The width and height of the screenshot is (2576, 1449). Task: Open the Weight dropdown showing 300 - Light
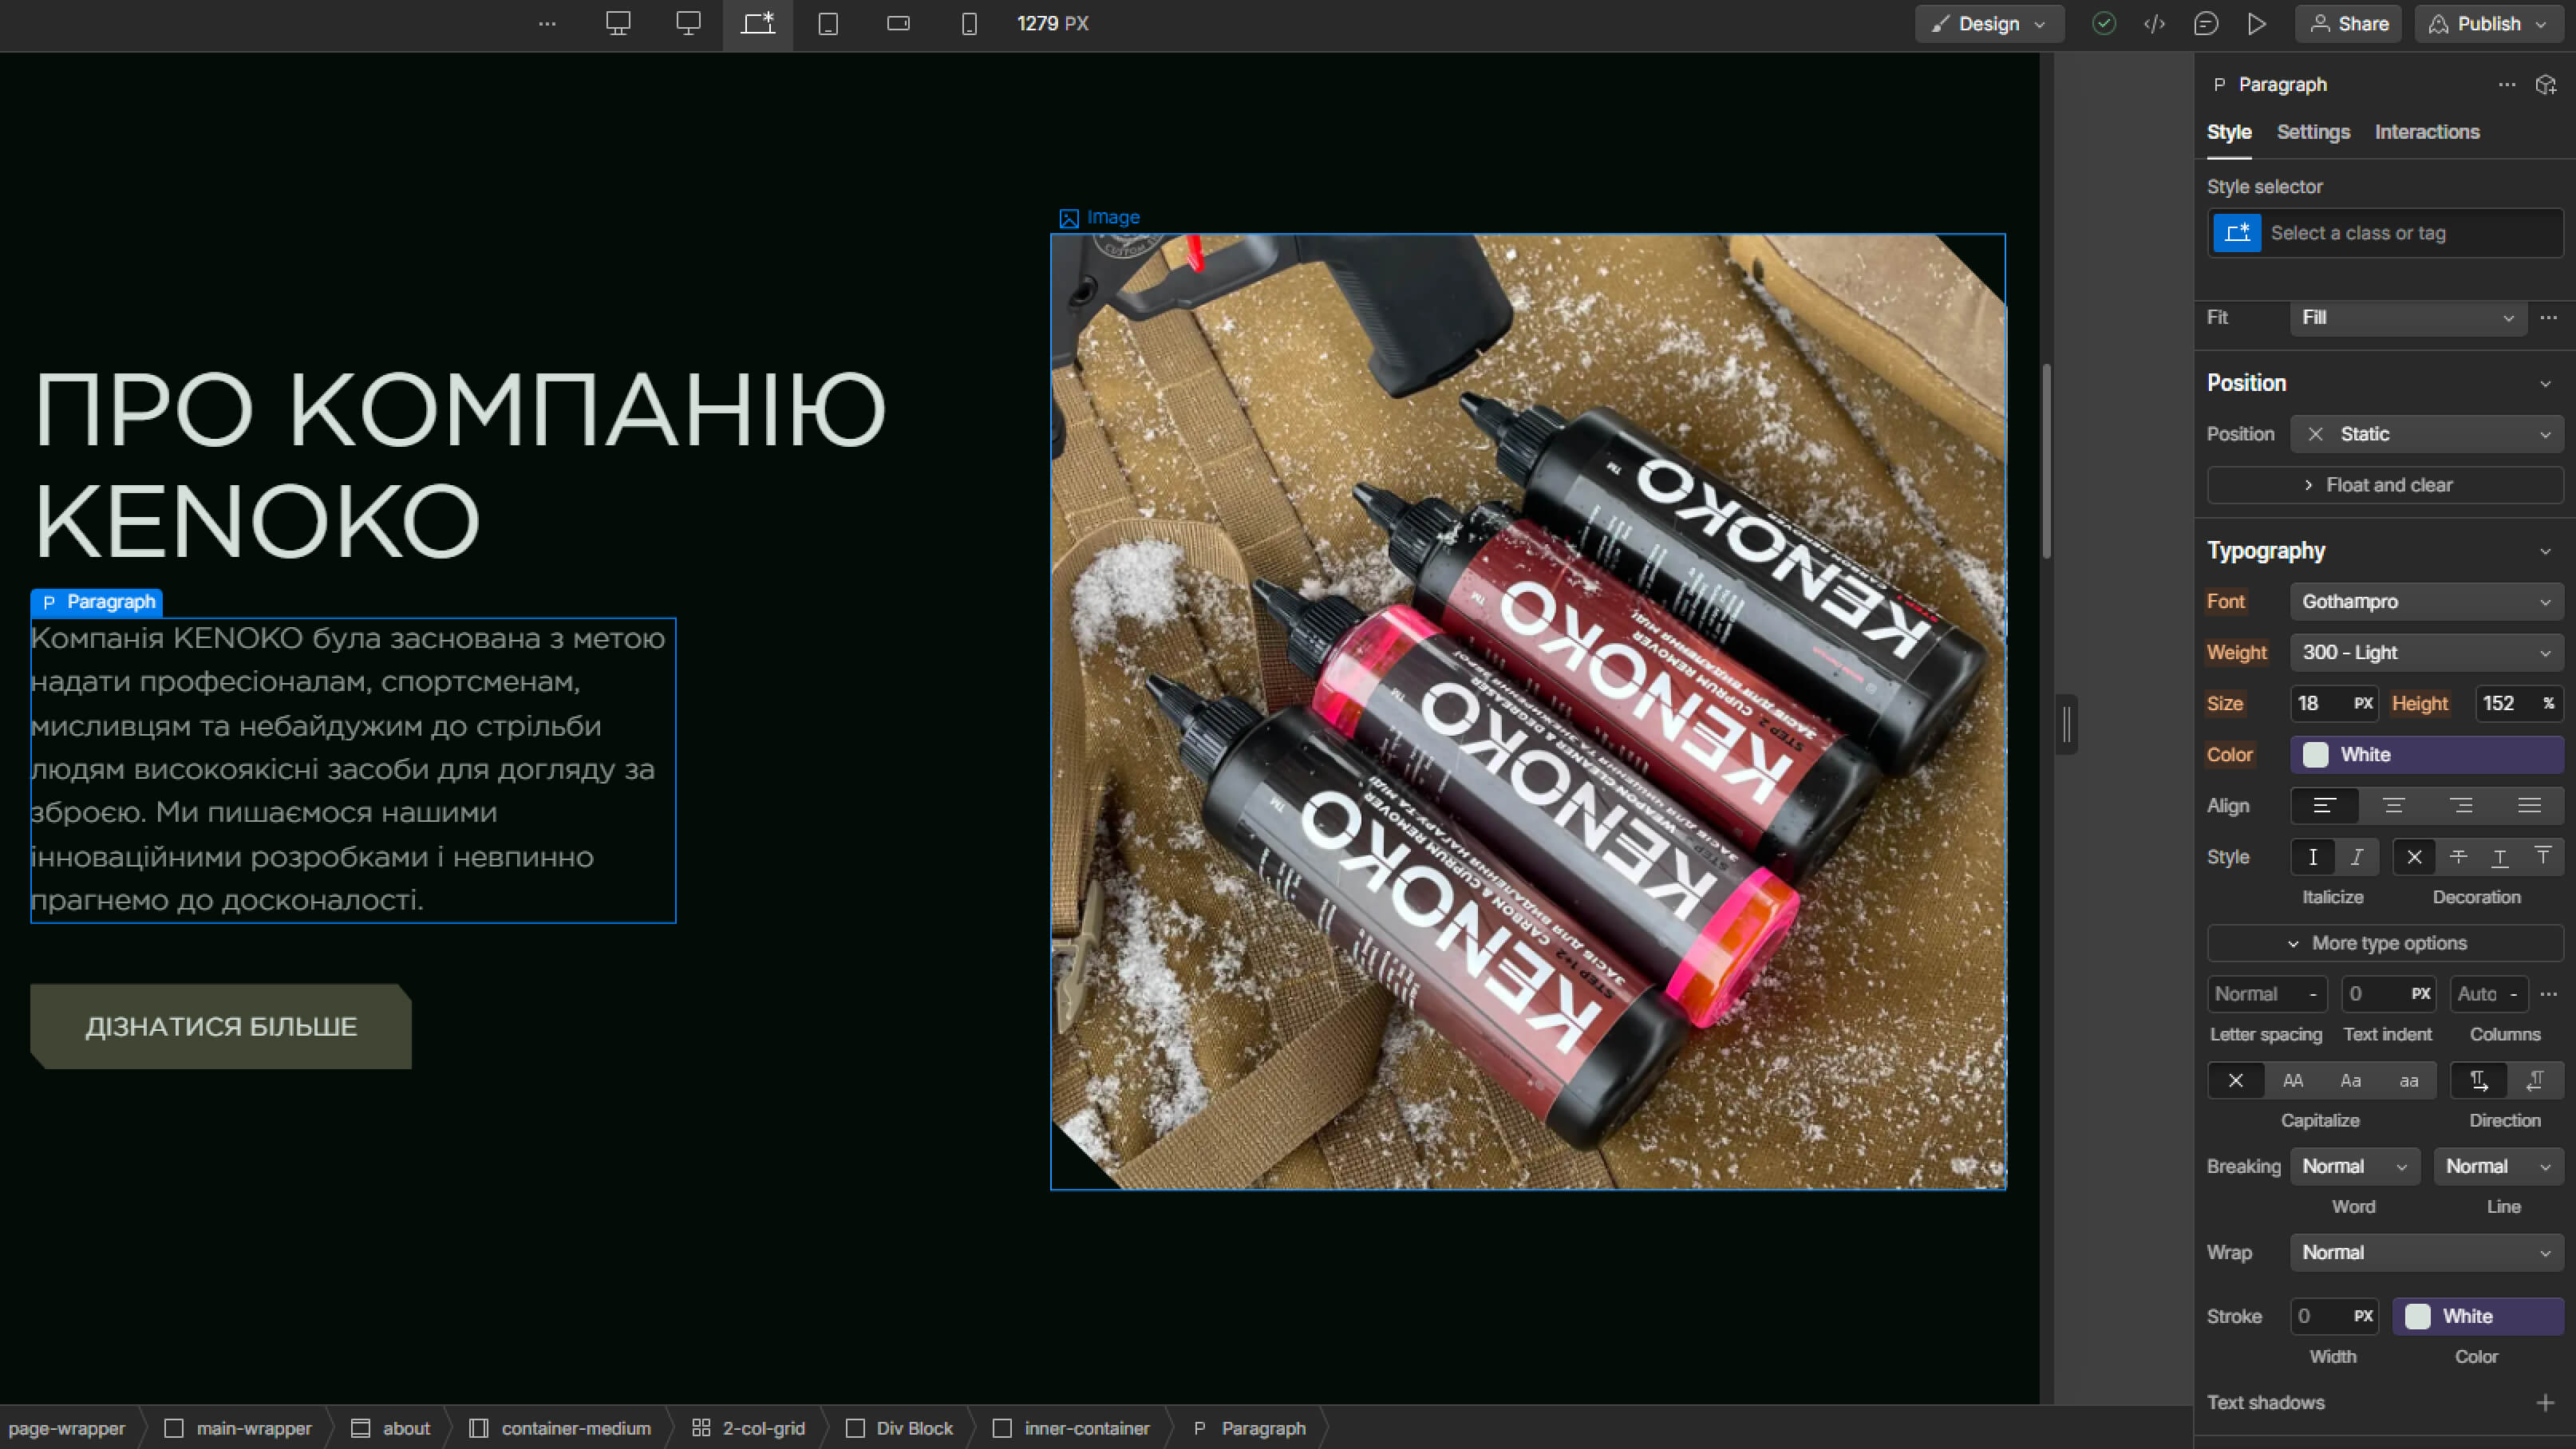click(x=2427, y=653)
